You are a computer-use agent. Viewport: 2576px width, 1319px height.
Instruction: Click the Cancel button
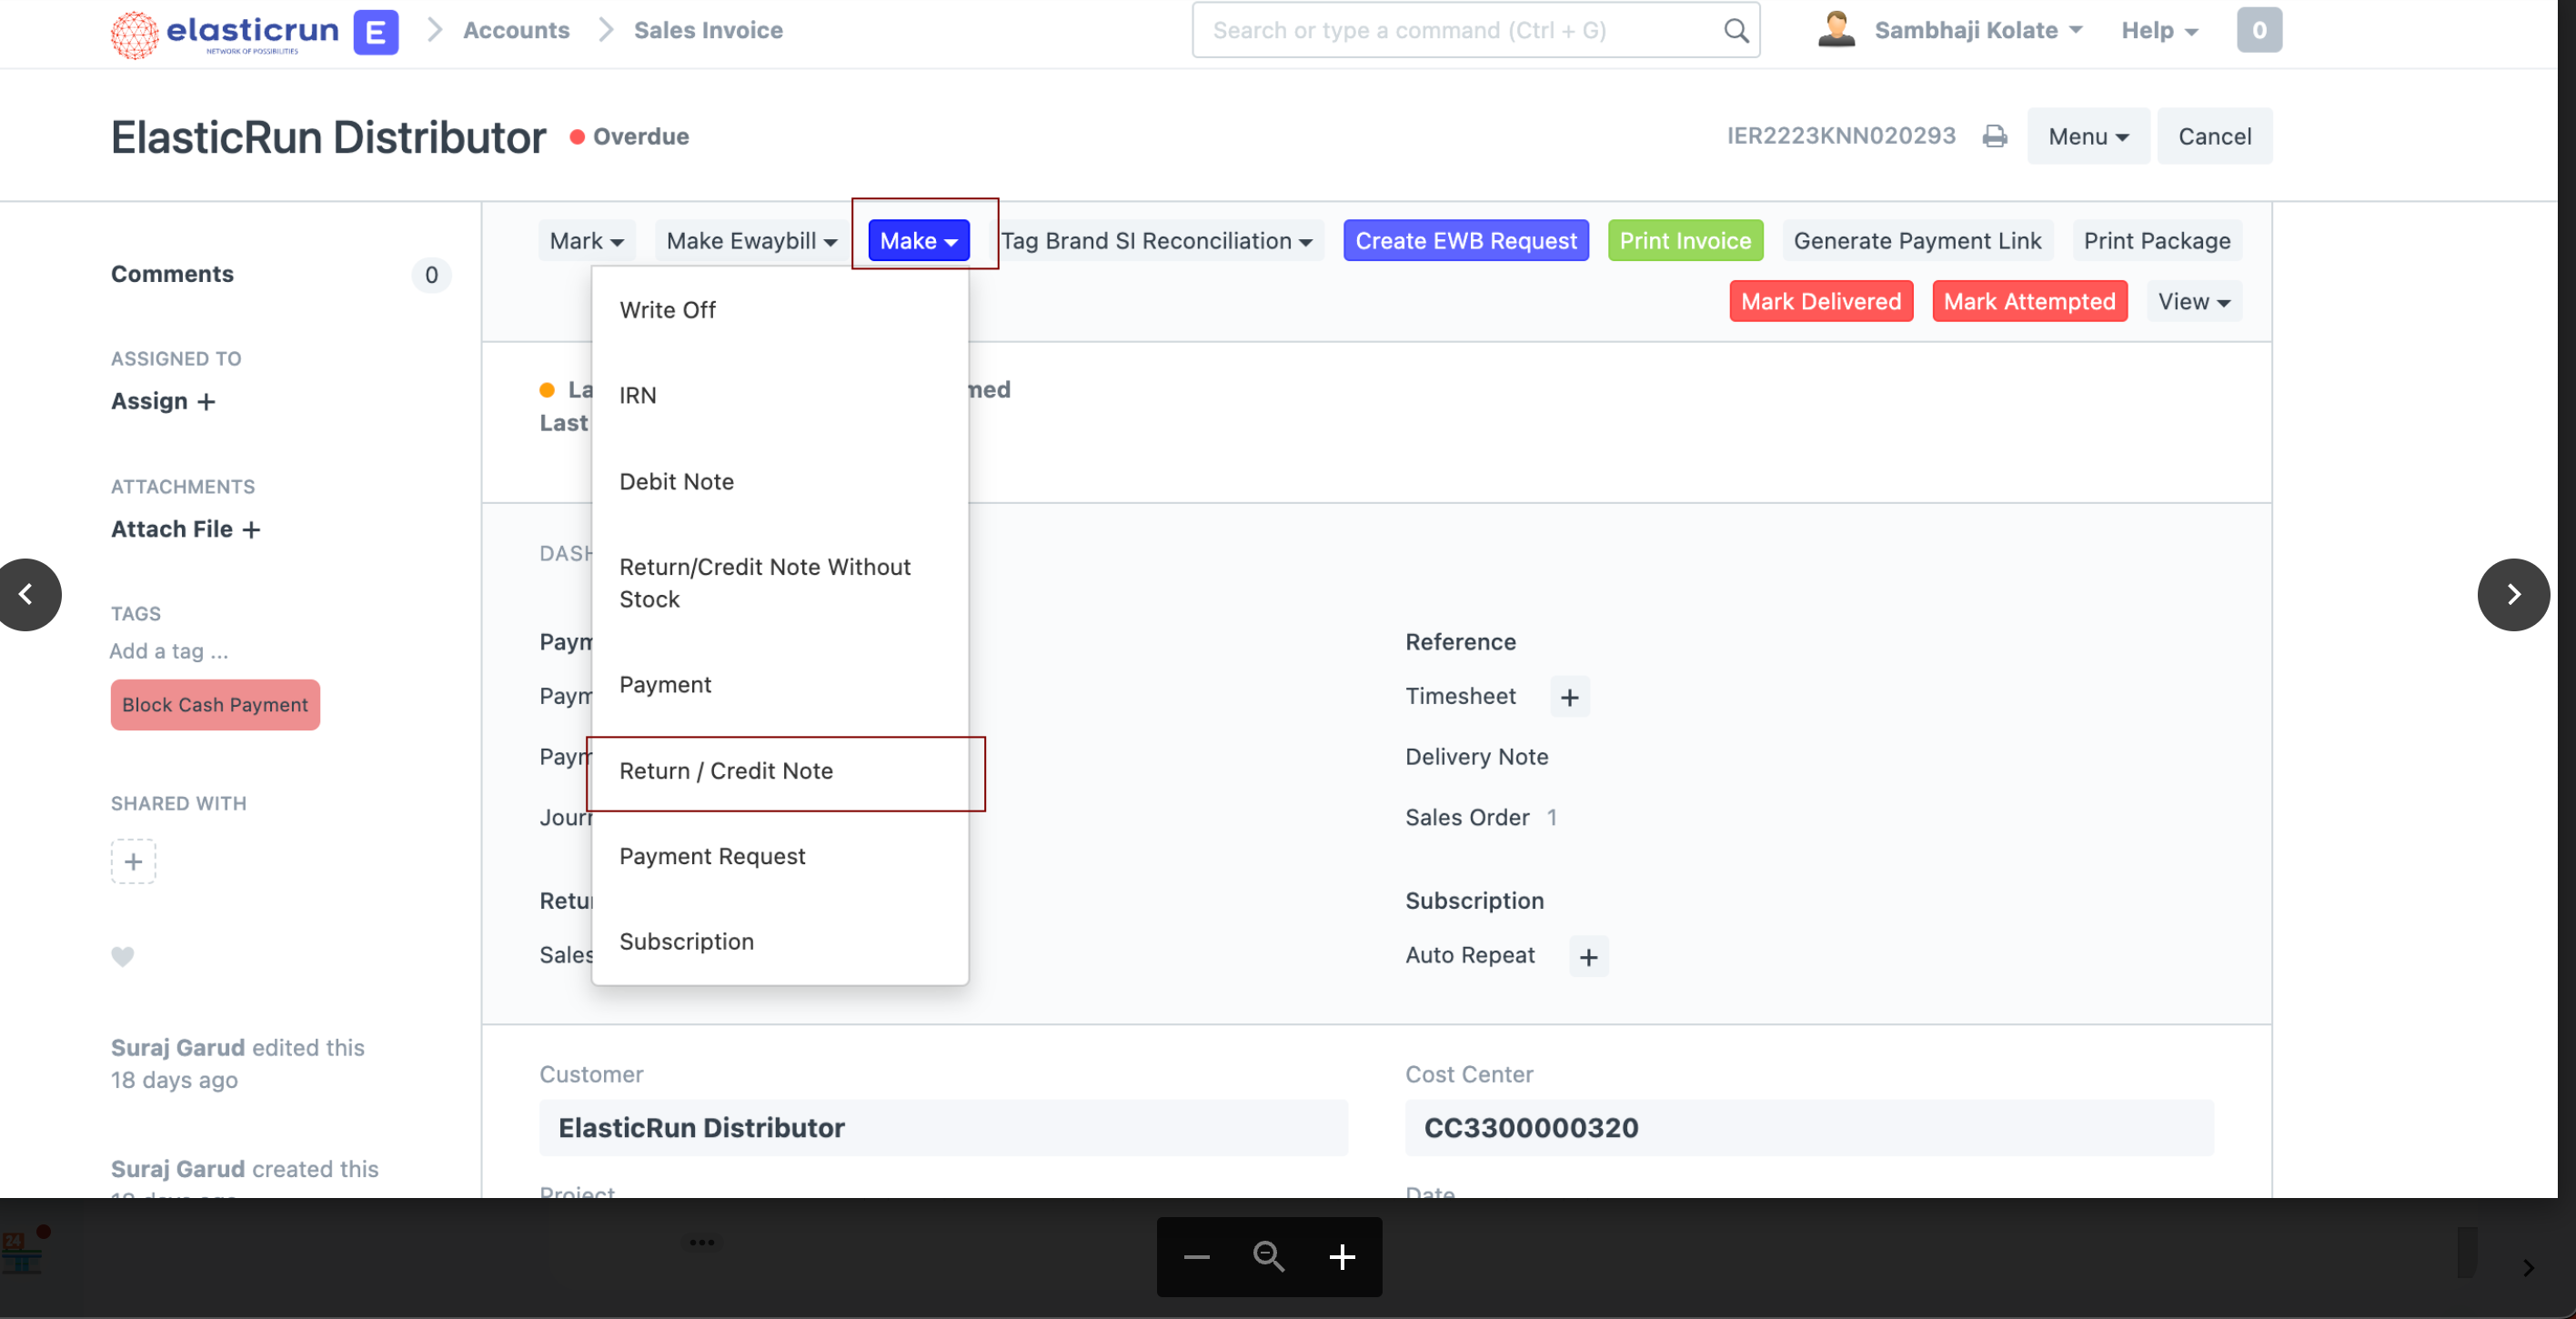click(2214, 137)
